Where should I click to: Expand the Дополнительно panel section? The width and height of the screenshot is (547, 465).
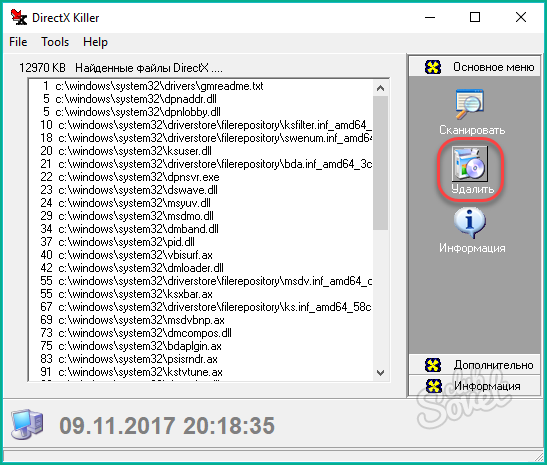[x=474, y=365]
